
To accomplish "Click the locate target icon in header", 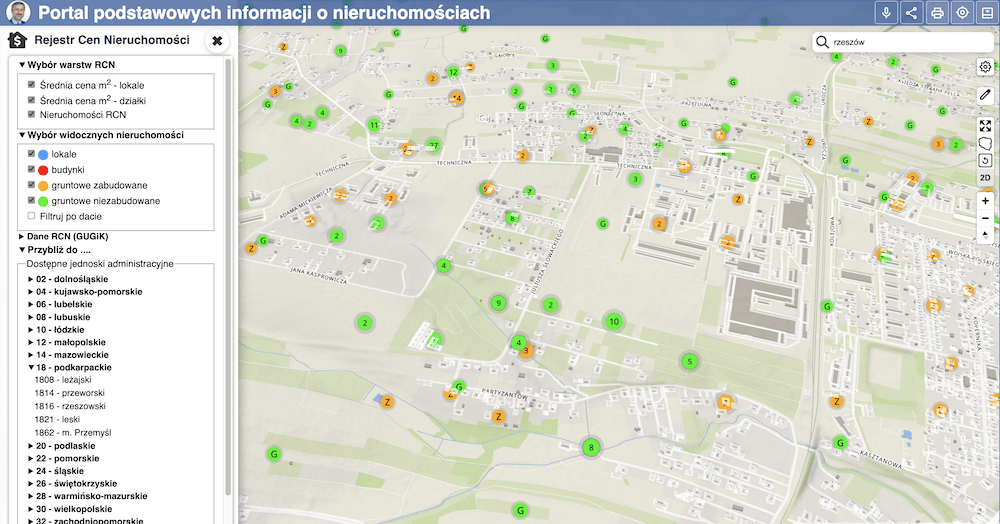I will 963,13.
